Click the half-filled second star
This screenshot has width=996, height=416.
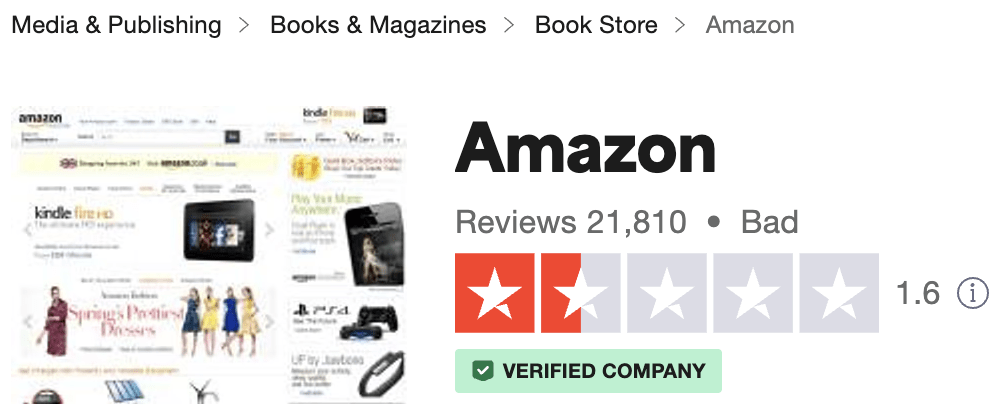pyautogui.click(x=581, y=293)
